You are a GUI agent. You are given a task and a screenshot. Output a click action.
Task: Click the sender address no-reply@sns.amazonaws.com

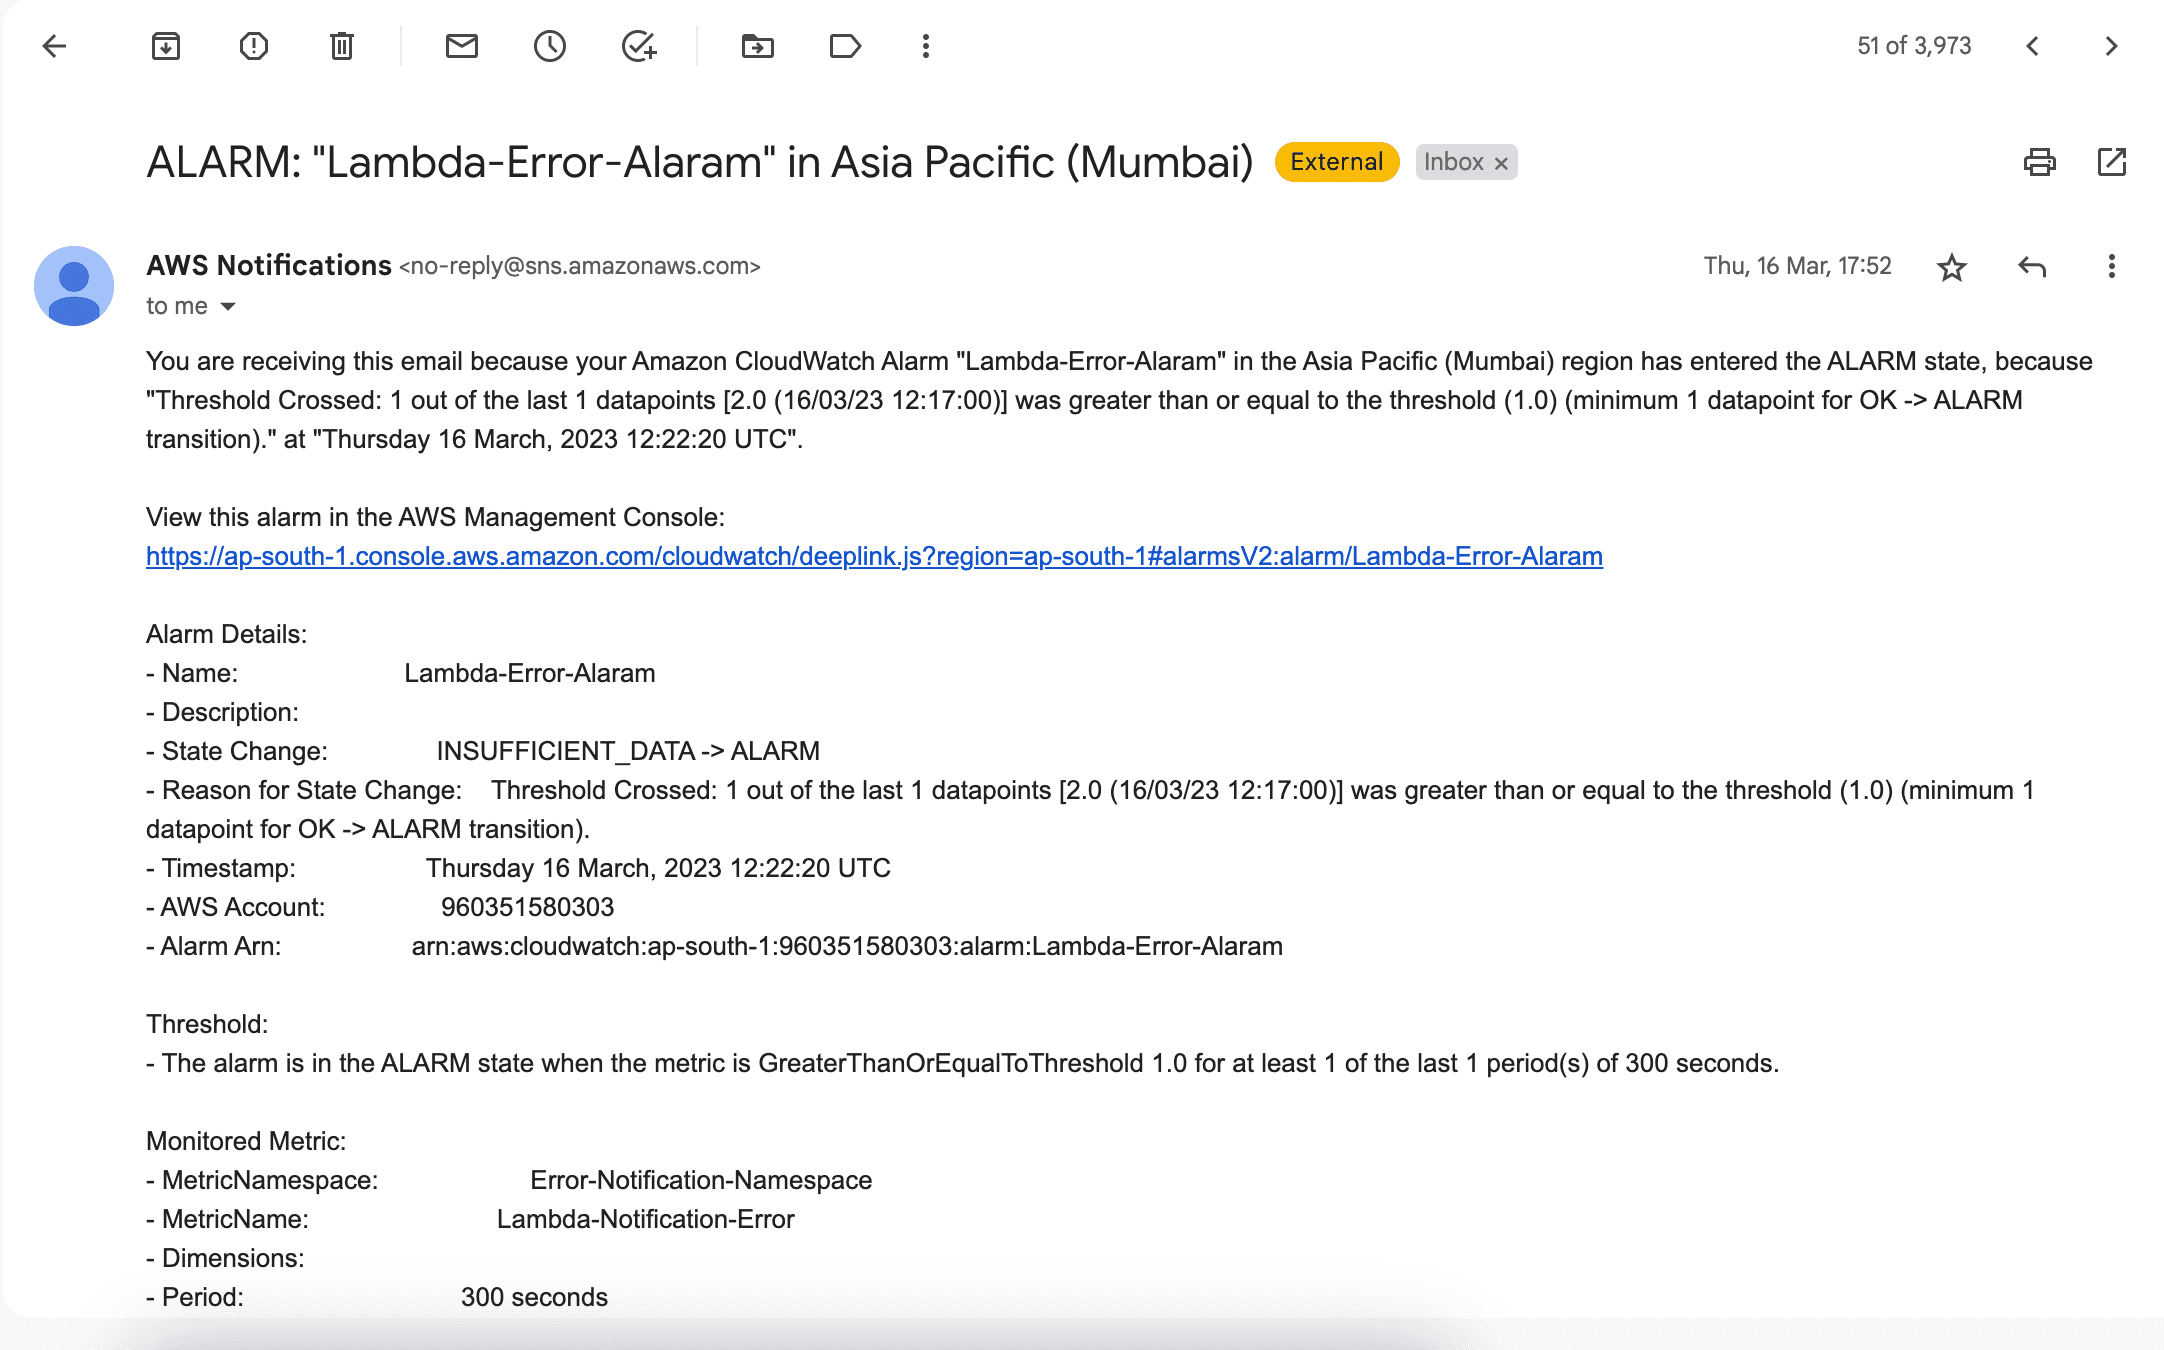click(x=580, y=266)
